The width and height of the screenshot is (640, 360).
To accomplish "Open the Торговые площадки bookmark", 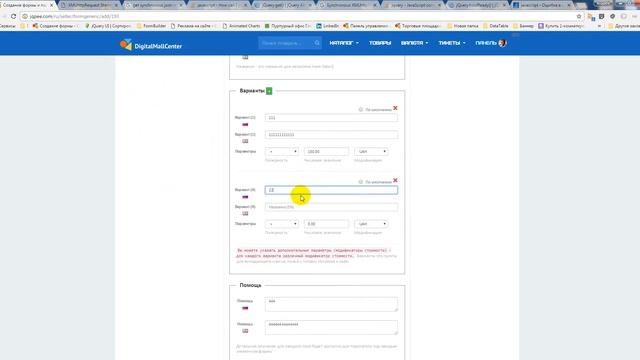I will (x=418, y=26).
